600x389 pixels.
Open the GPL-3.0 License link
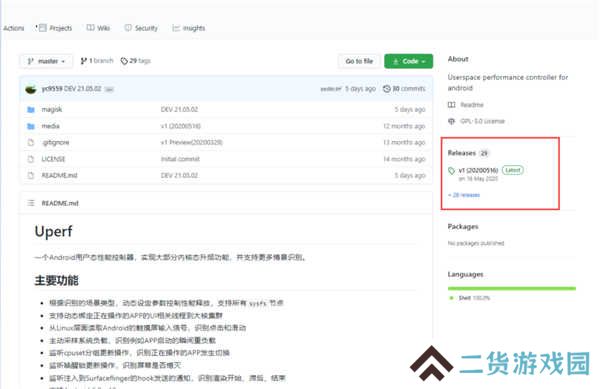483,121
